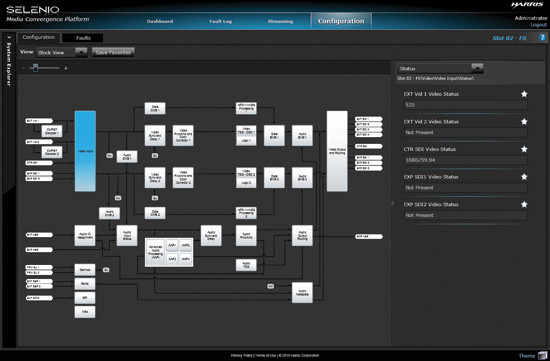Screen dimensions: 550x361
Task: Open the Fault Log page
Action: point(221,21)
